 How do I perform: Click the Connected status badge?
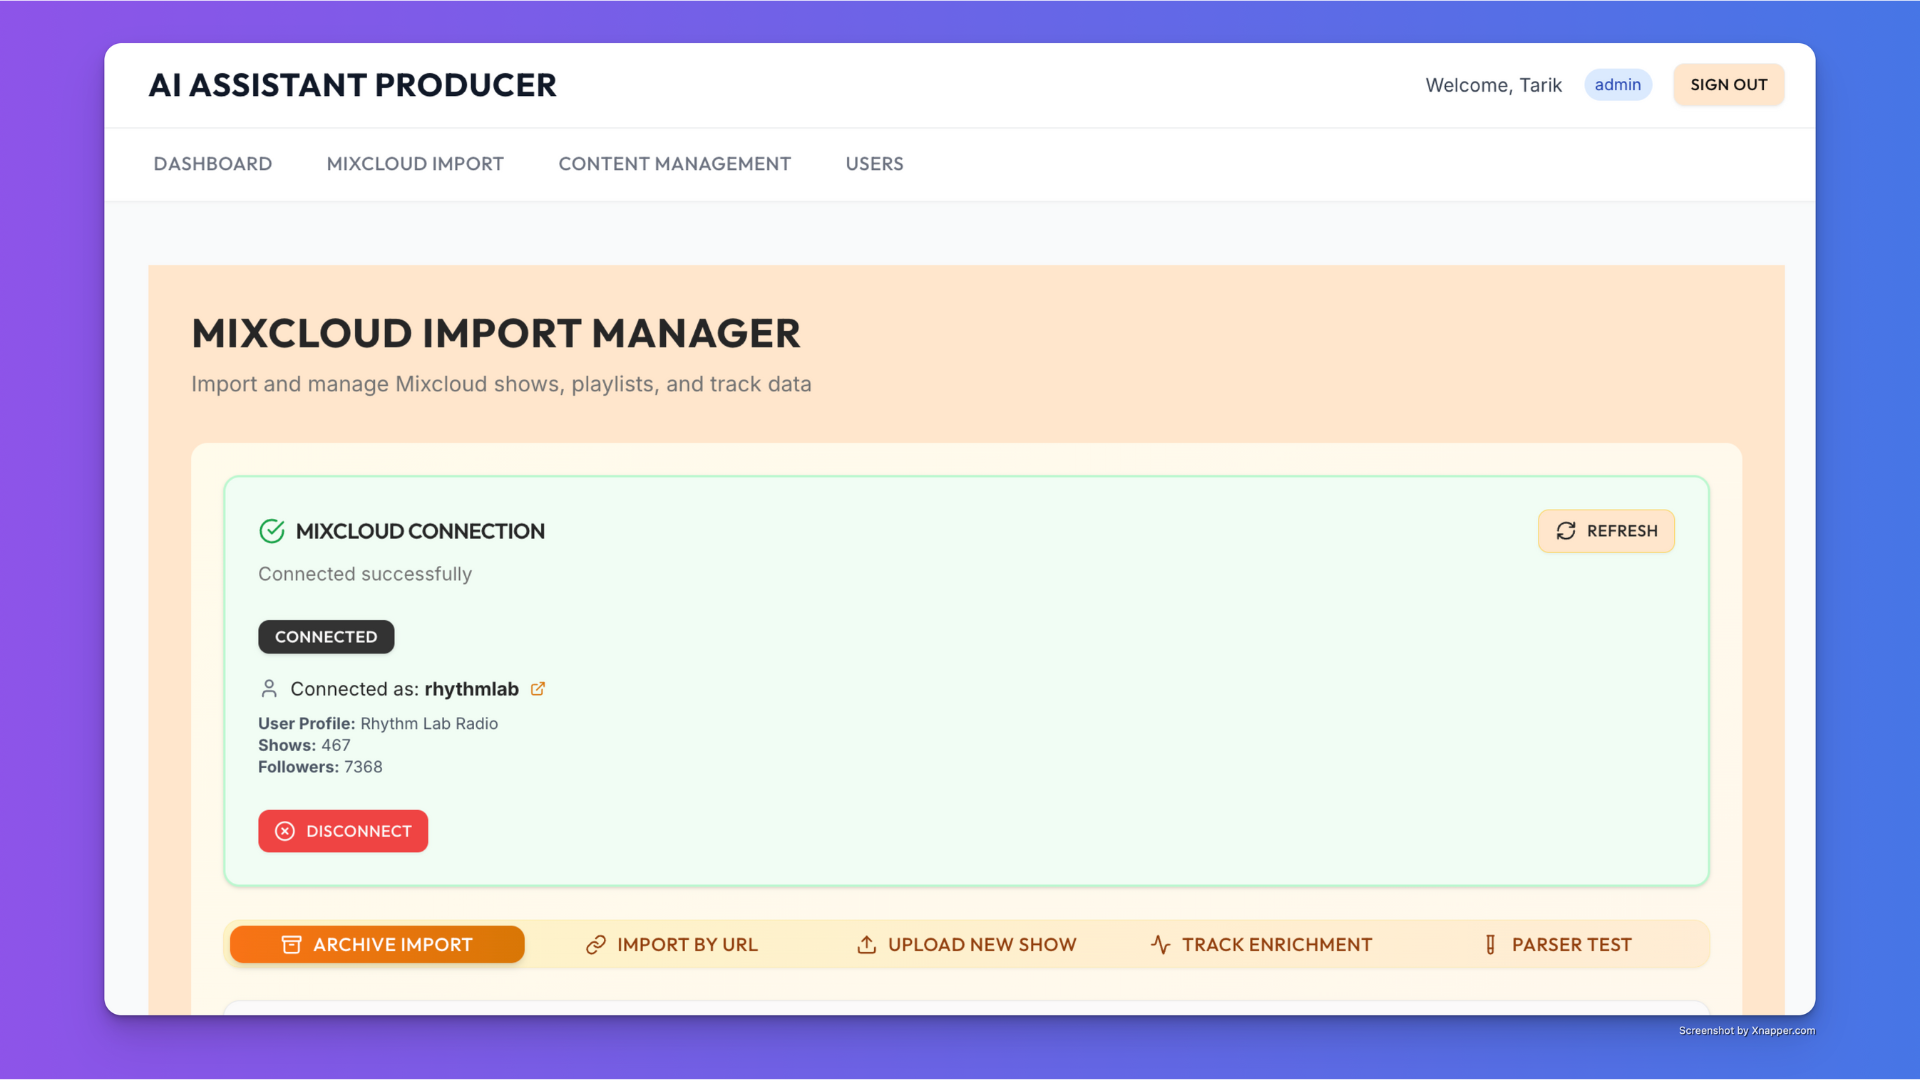[326, 637]
